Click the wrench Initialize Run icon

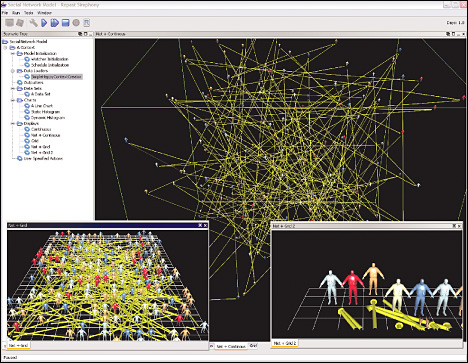tap(33, 23)
